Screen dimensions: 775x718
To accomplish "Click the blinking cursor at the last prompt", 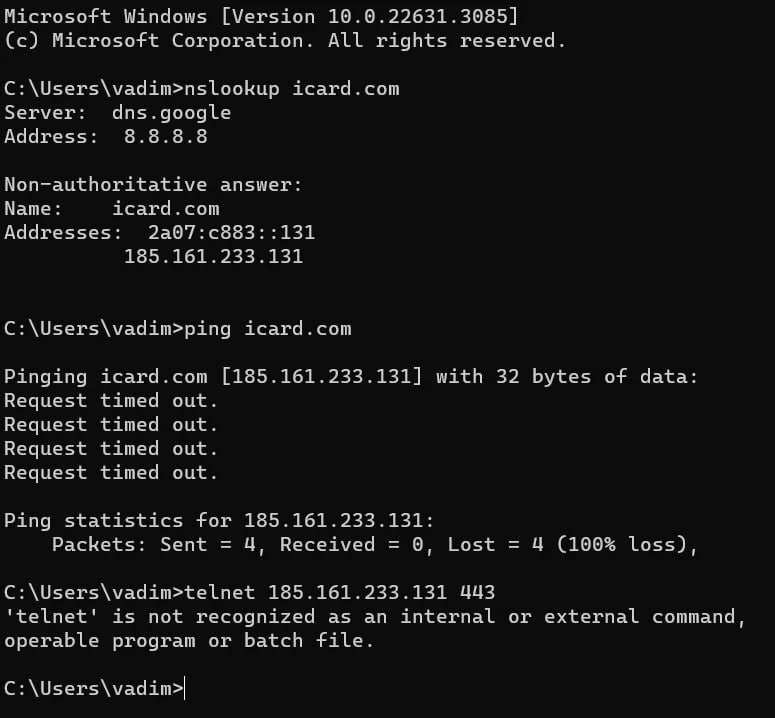I will 185,689.
